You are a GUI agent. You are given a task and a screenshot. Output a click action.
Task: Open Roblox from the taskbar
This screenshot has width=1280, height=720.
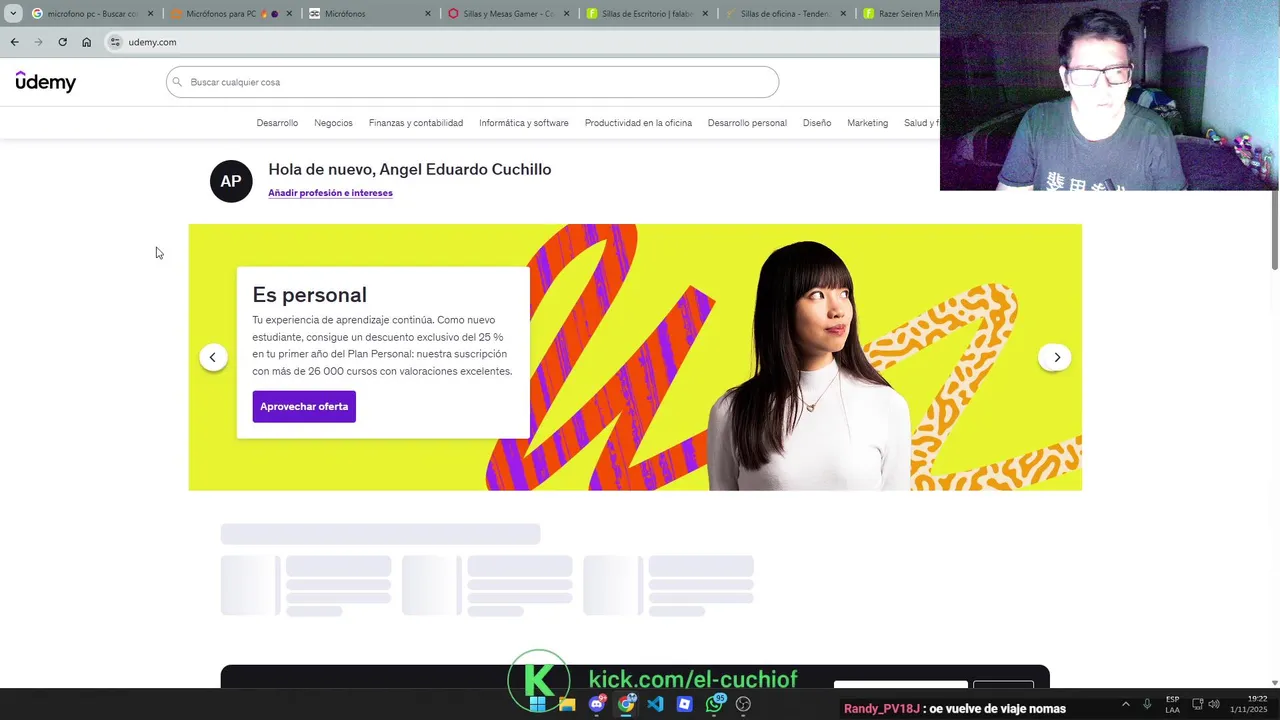coord(684,704)
